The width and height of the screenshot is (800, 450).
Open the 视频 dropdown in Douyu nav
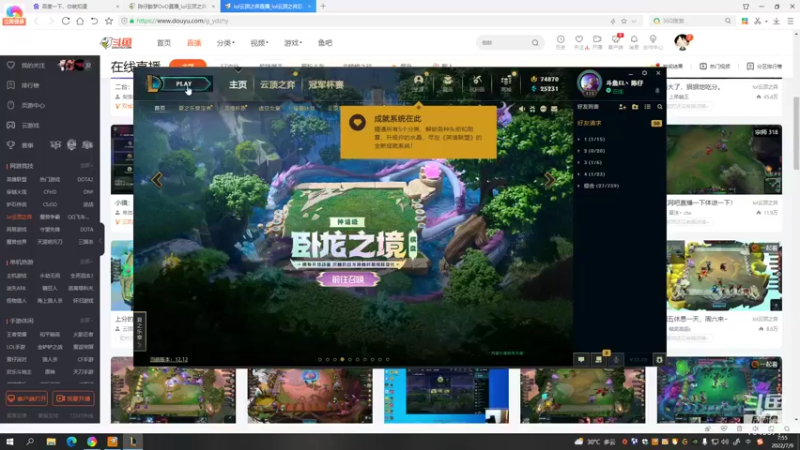[259, 43]
